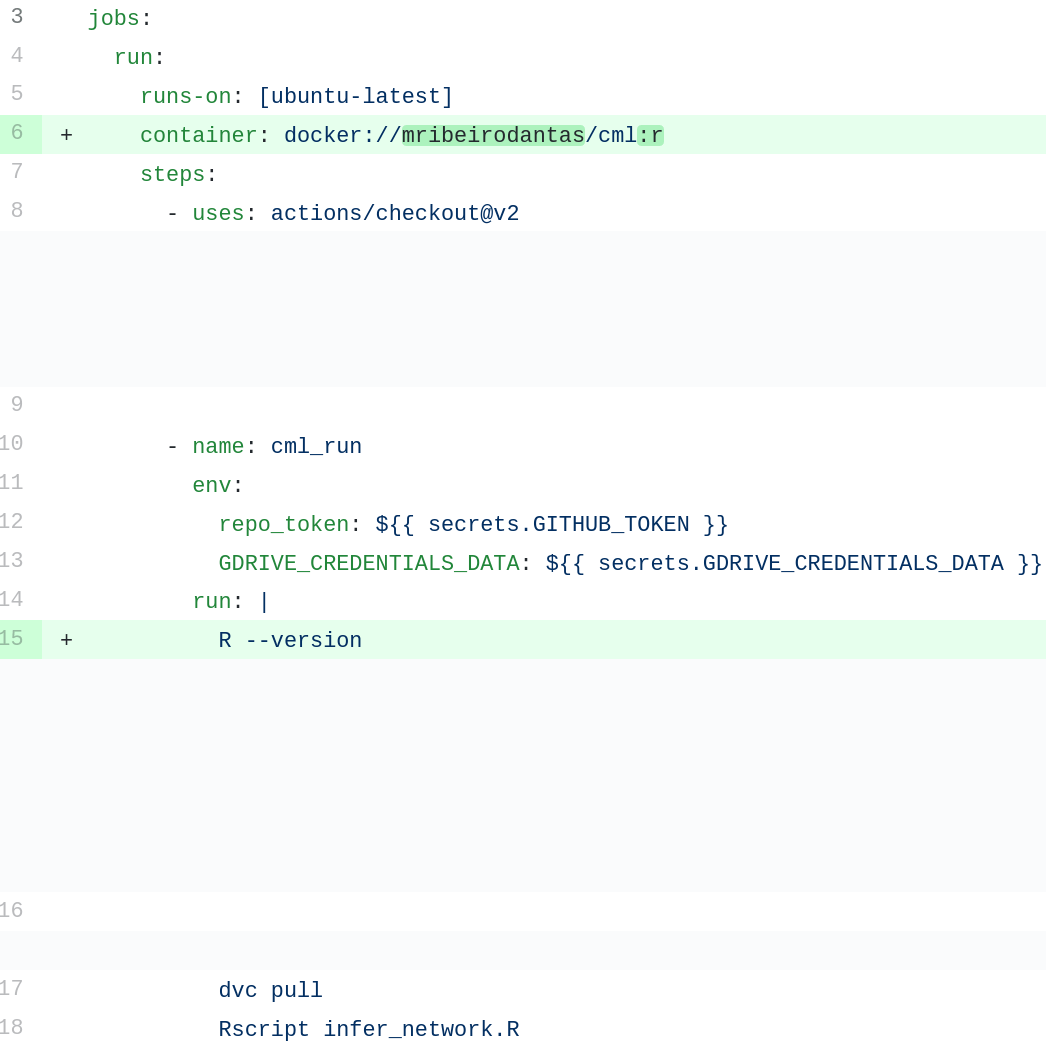Image resolution: width=1046 pixels, height=1055 pixels.
Task: Select line number 8 in the gutter
Action: tap(17, 212)
